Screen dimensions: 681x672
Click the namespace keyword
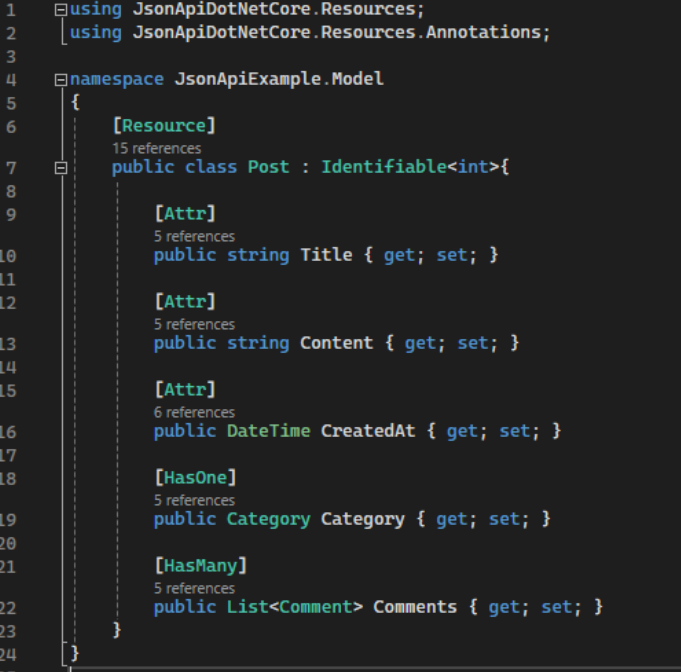(117, 79)
